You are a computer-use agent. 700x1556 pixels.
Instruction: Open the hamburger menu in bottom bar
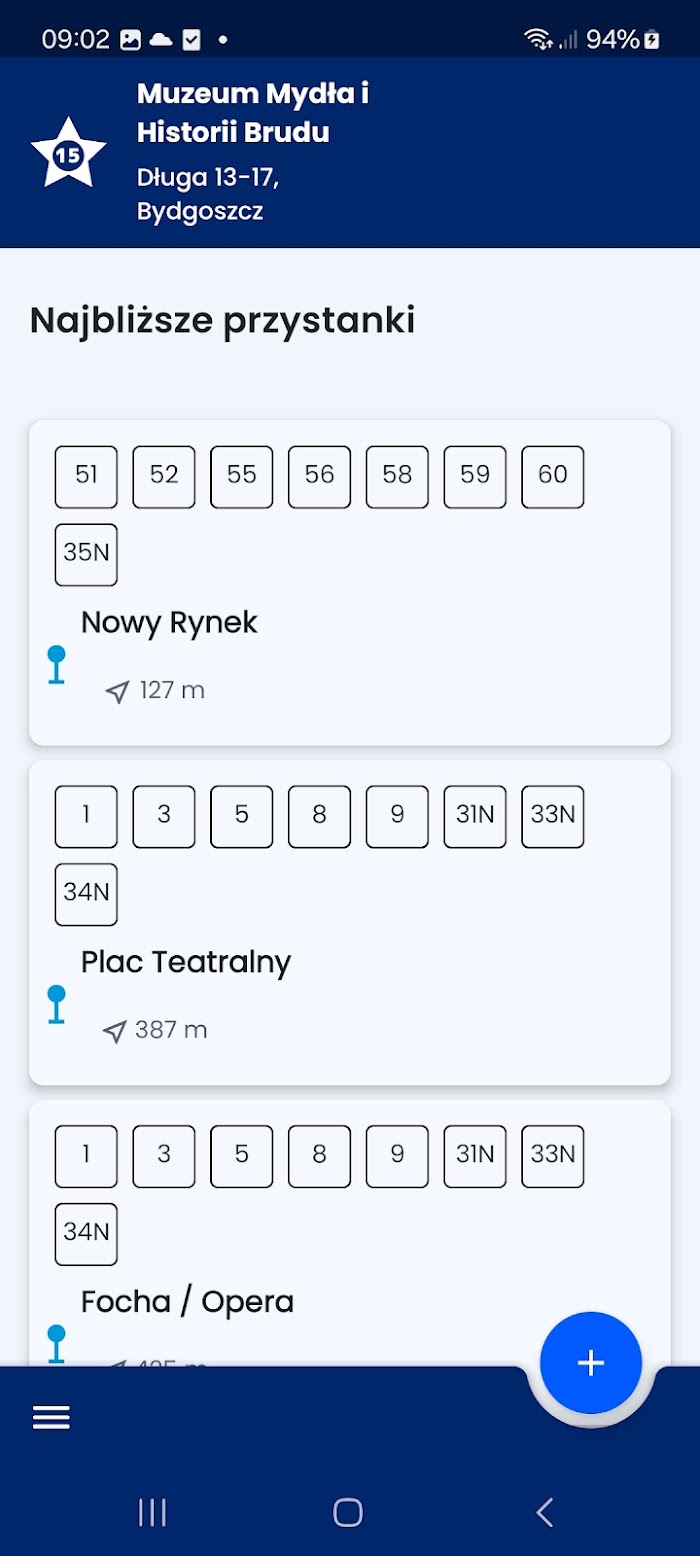[51, 1417]
